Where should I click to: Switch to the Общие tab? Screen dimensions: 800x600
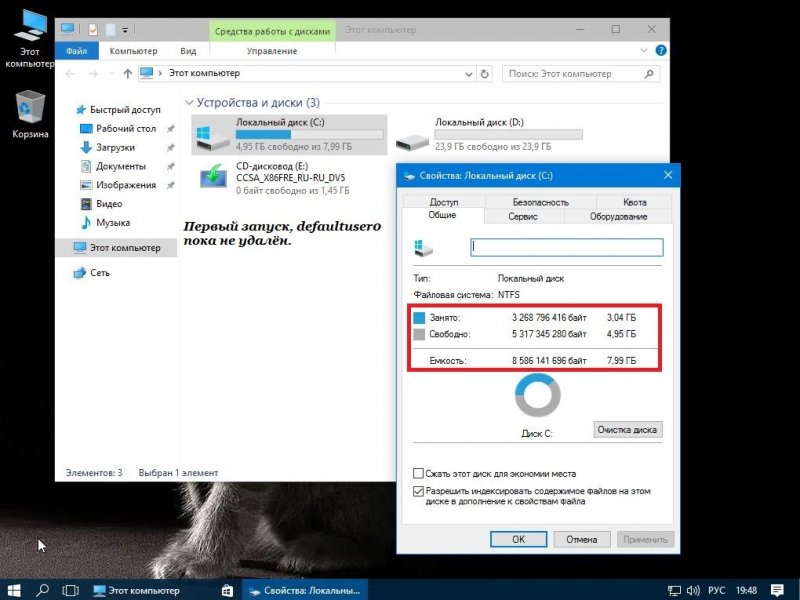[442, 215]
